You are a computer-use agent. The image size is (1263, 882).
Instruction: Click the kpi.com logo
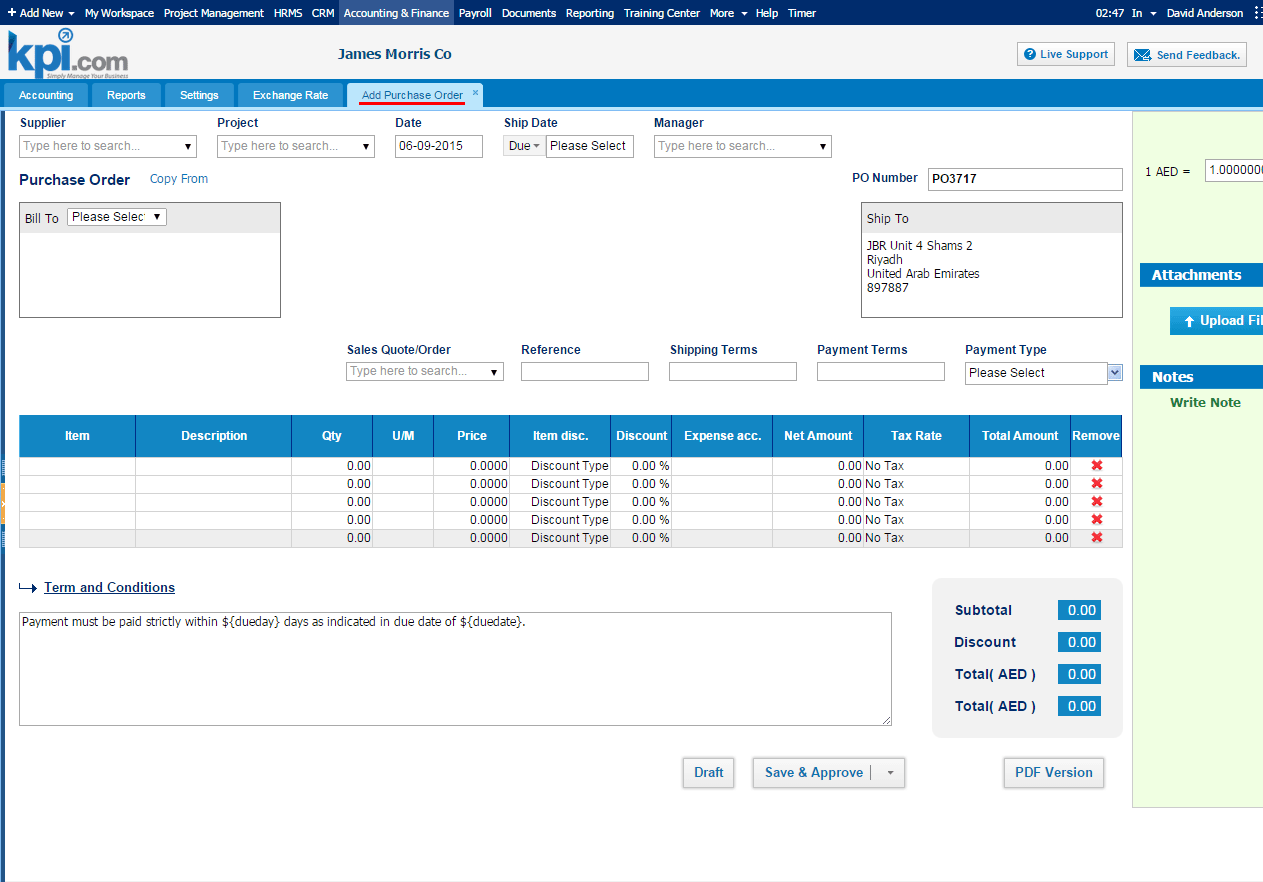[68, 54]
